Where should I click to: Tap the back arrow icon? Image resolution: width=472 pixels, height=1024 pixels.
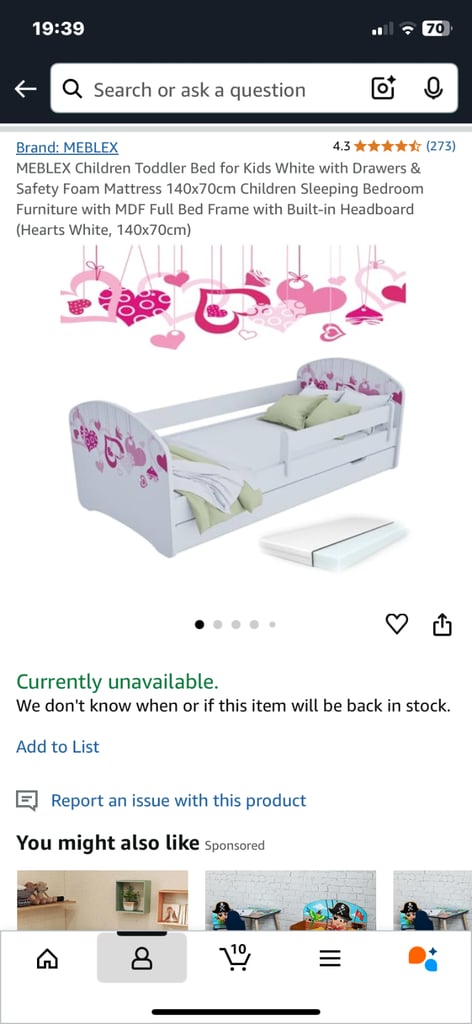[x=25, y=89]
